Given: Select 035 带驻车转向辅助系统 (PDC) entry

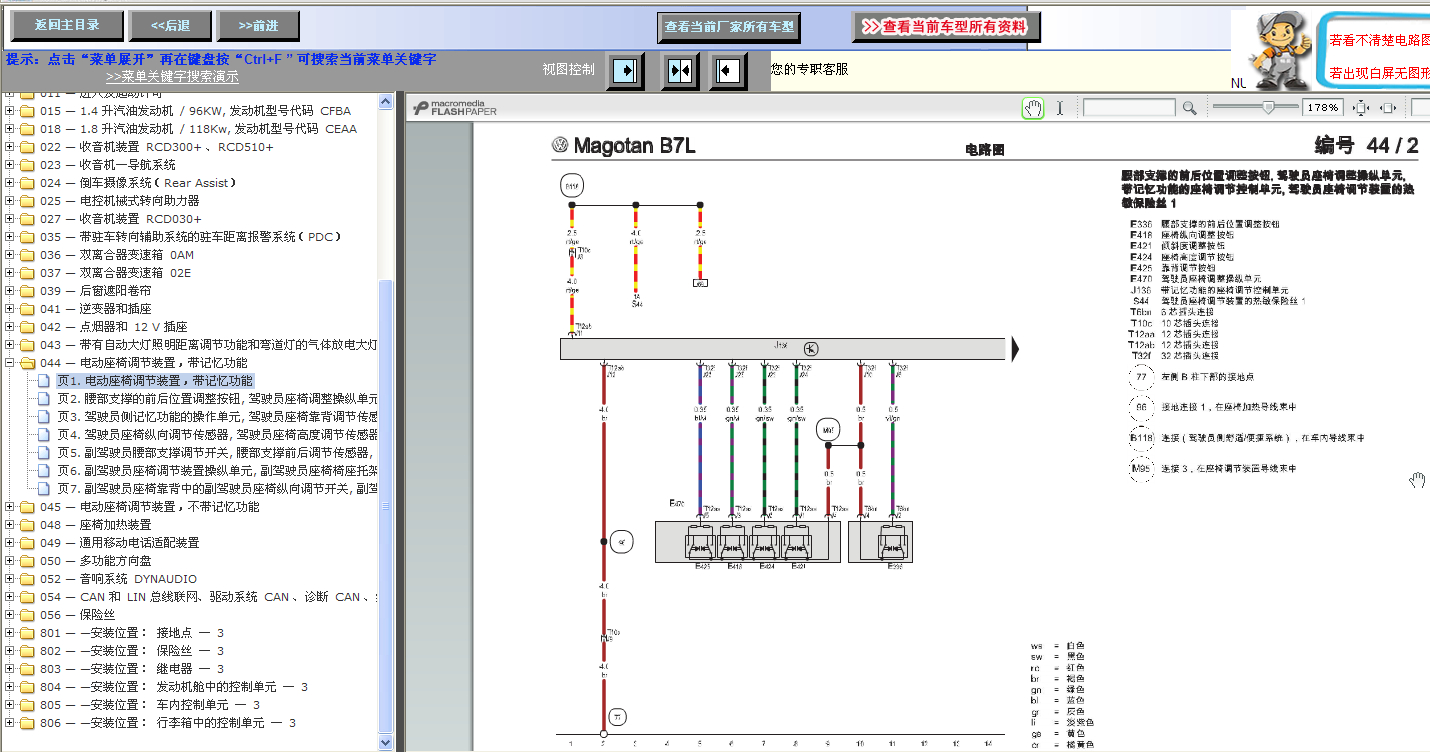Looking at the screenshot, I should pyautogui.click(x=191, y=237).
